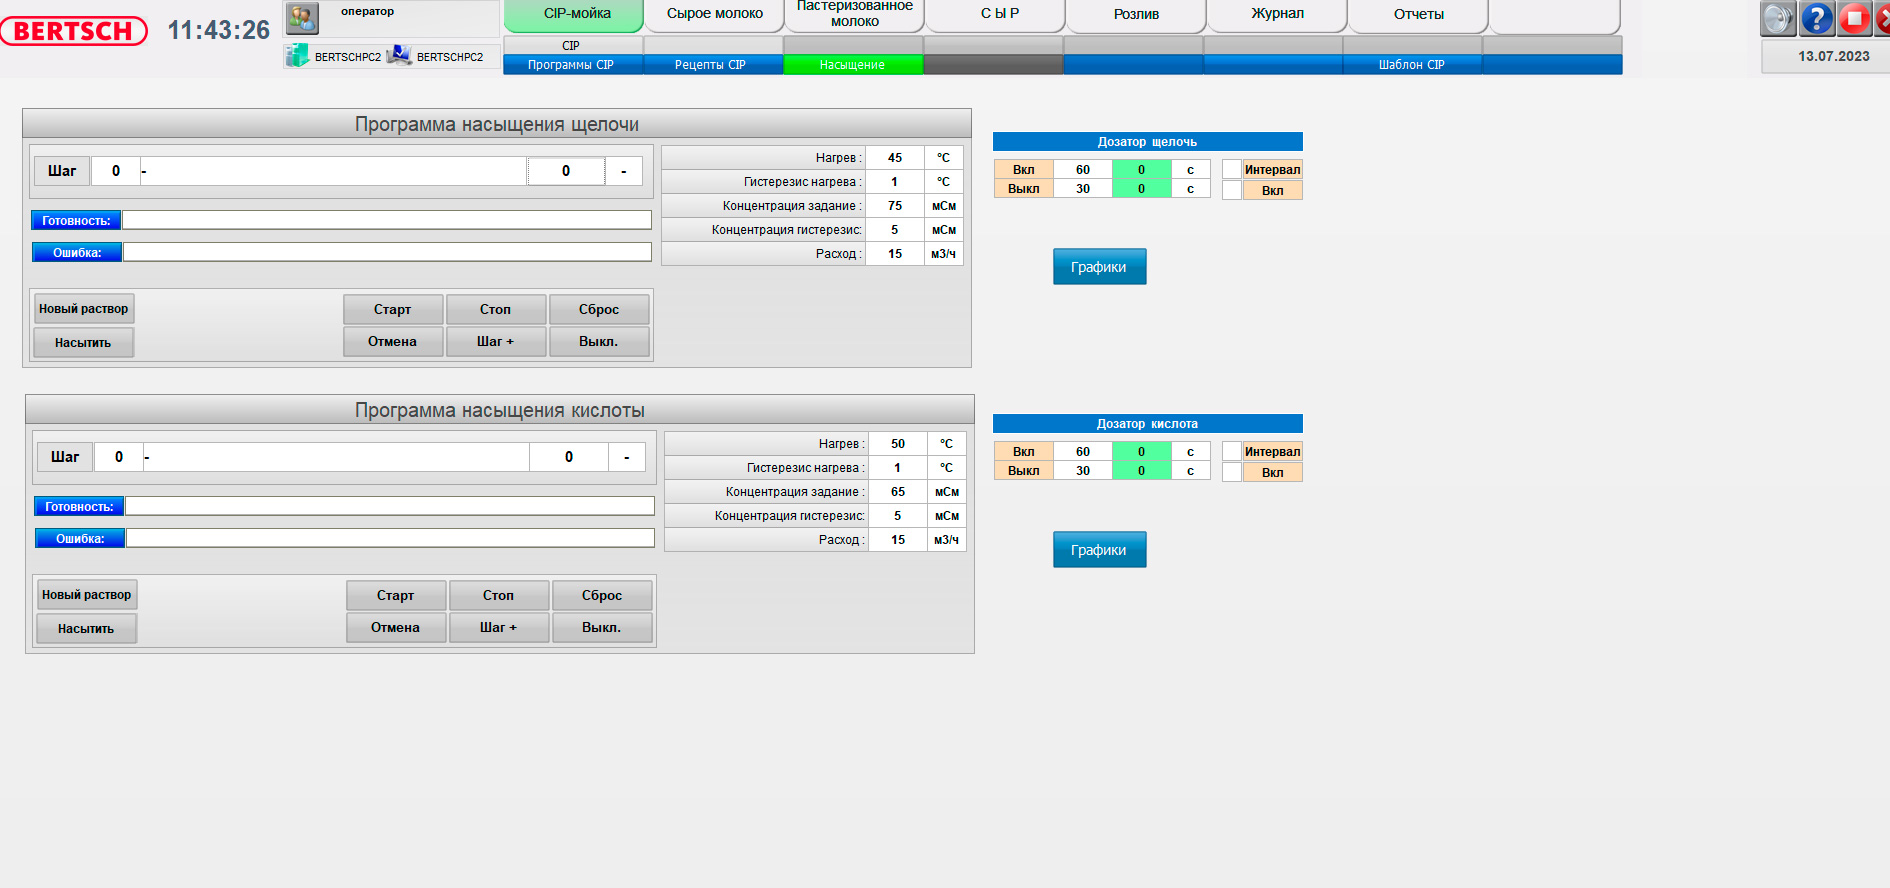Open Графики for the acid doser
Screen dimensions: 1890x888
1099,550
